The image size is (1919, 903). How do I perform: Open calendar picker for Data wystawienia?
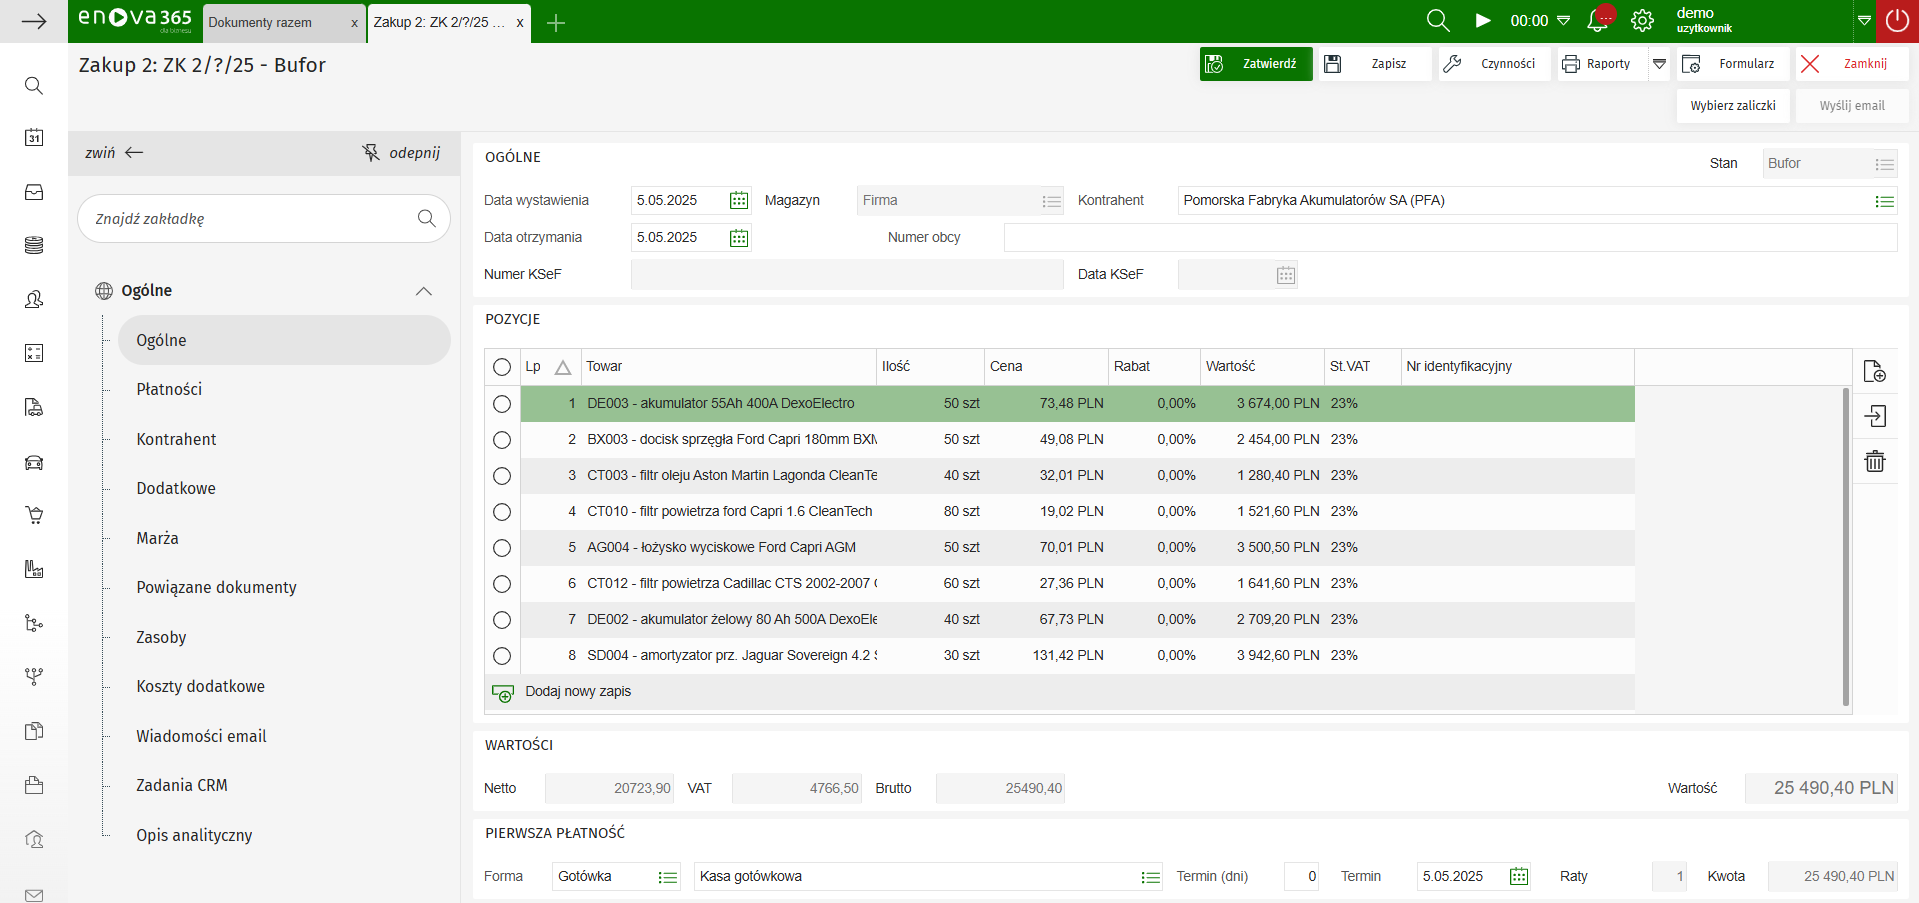tap(738, 201)
